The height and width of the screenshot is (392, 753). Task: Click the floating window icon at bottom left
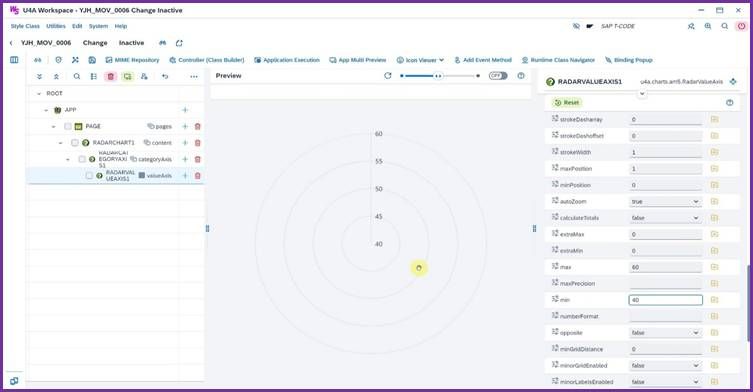[x=14, y=381]
